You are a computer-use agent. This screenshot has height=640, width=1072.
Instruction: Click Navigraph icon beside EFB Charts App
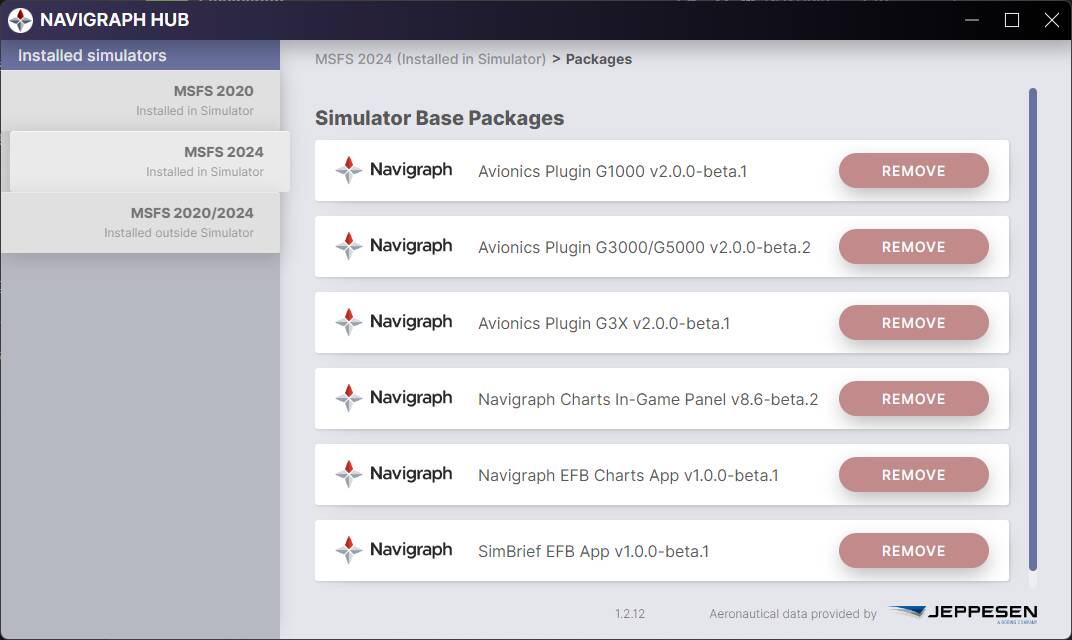349,473
